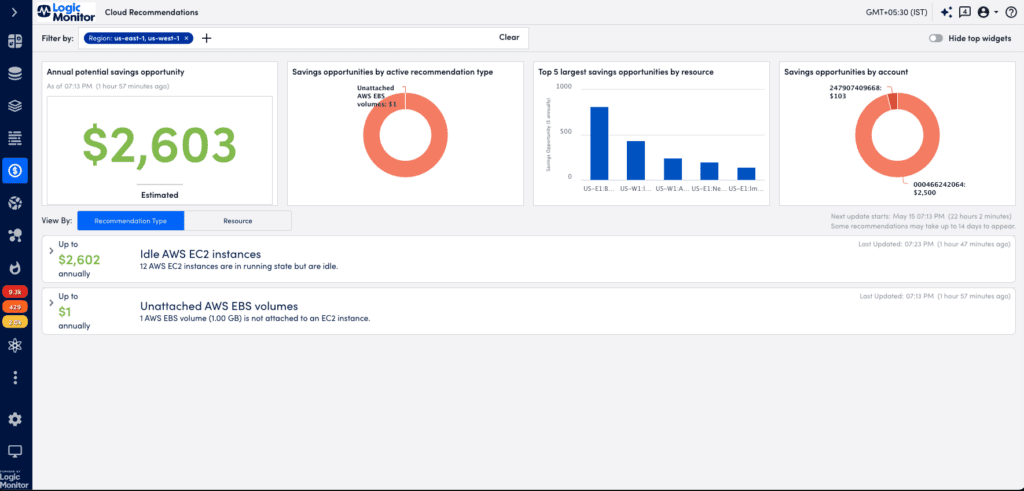Open the chat messages icon showing 4
1024x491 pixels.
click(965, 12)
